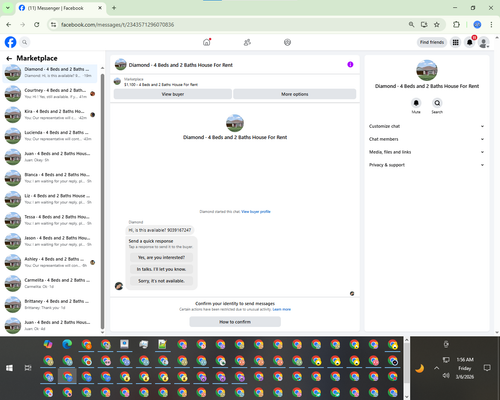500x400 pixels.
Task: Open the Notifications bell icon
Action: click(470, 42)
